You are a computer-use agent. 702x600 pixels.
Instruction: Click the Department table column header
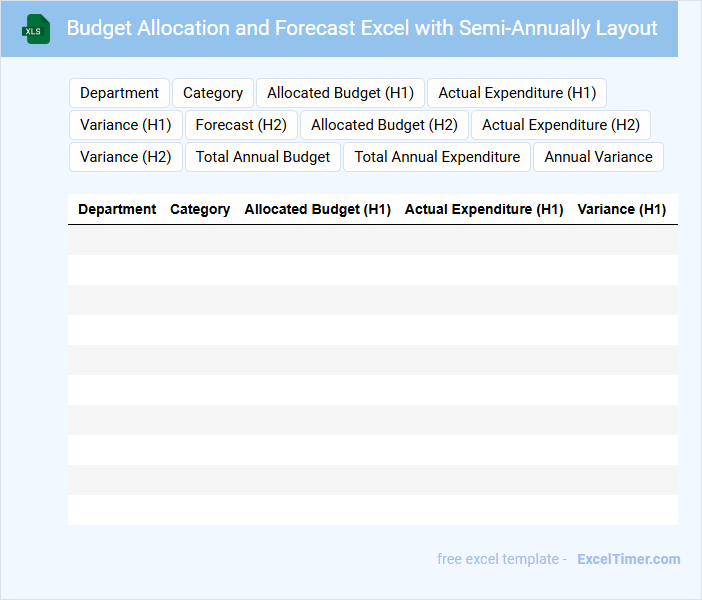coord(117,209)
